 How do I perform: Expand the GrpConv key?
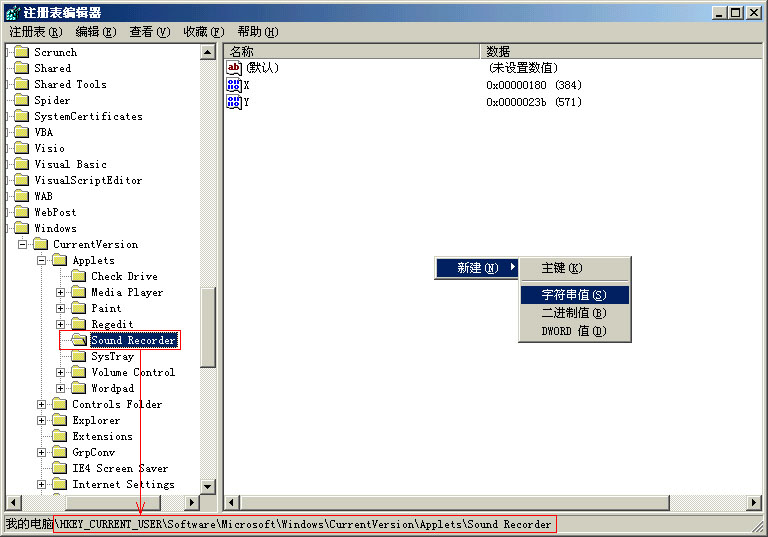tap(42, 452)
